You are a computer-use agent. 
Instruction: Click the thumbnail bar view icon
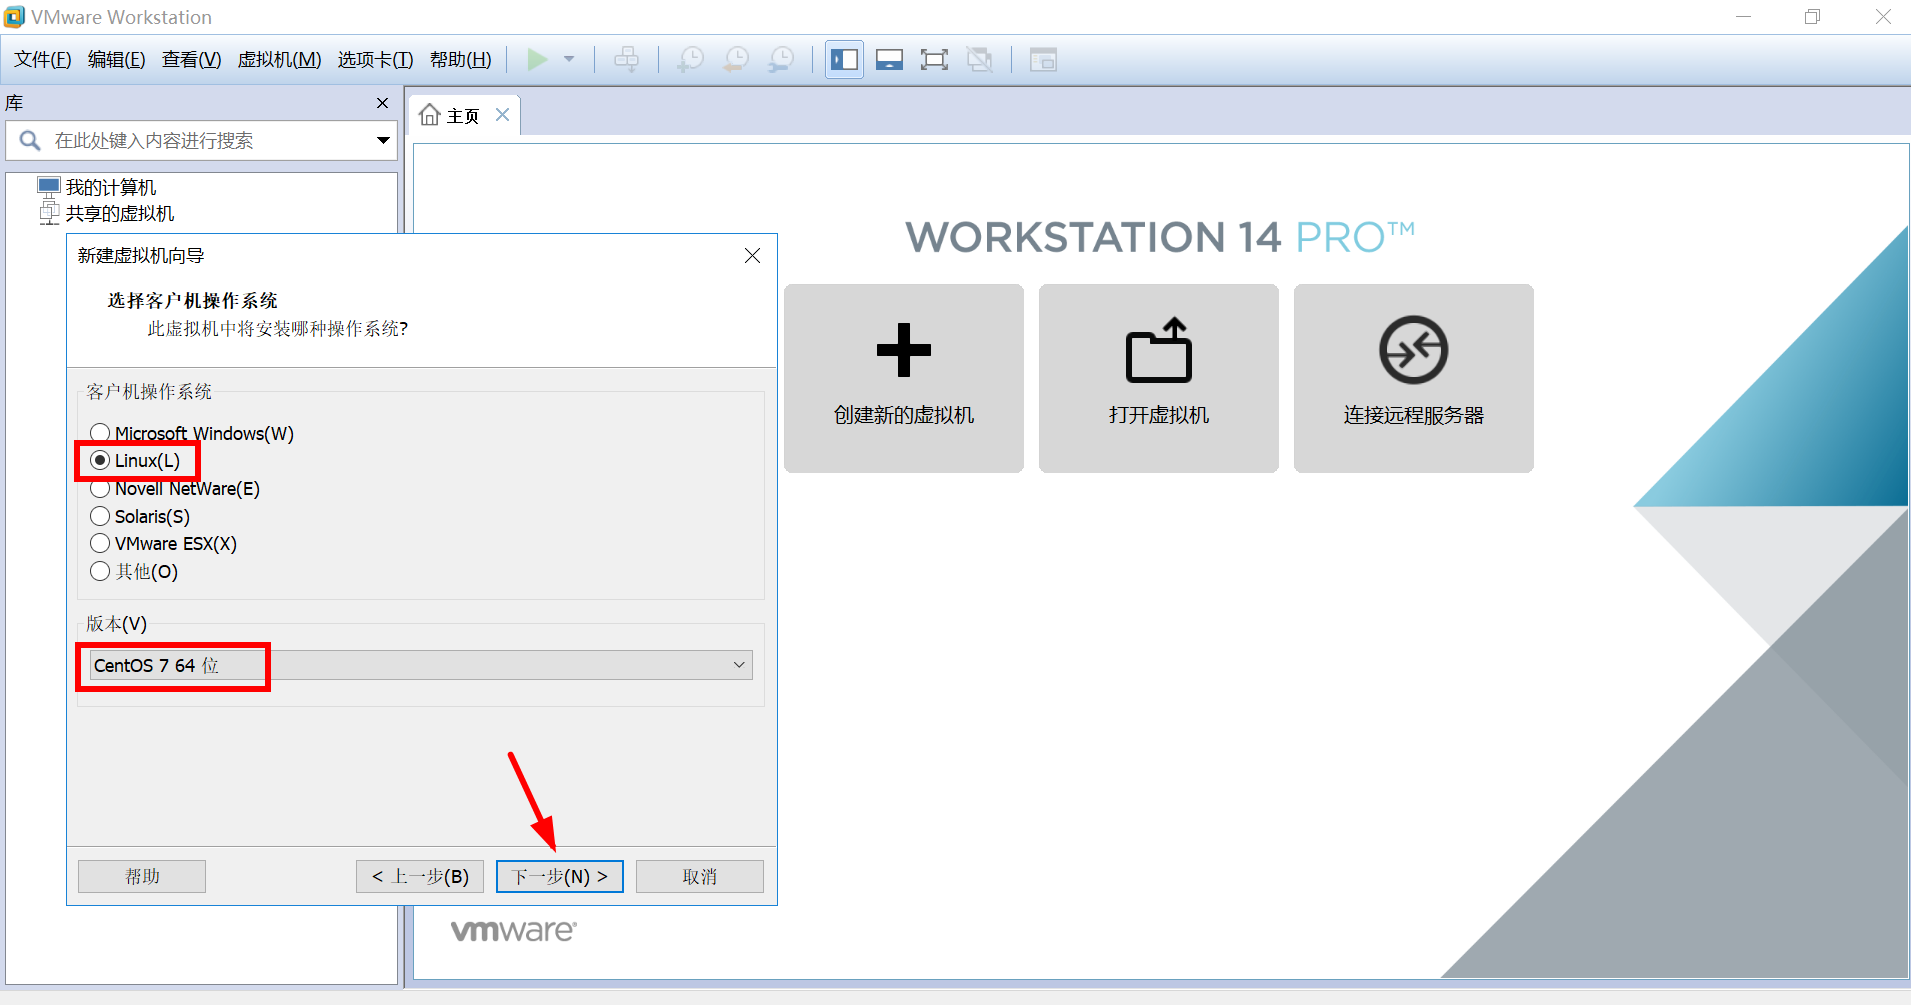(889, 60)
